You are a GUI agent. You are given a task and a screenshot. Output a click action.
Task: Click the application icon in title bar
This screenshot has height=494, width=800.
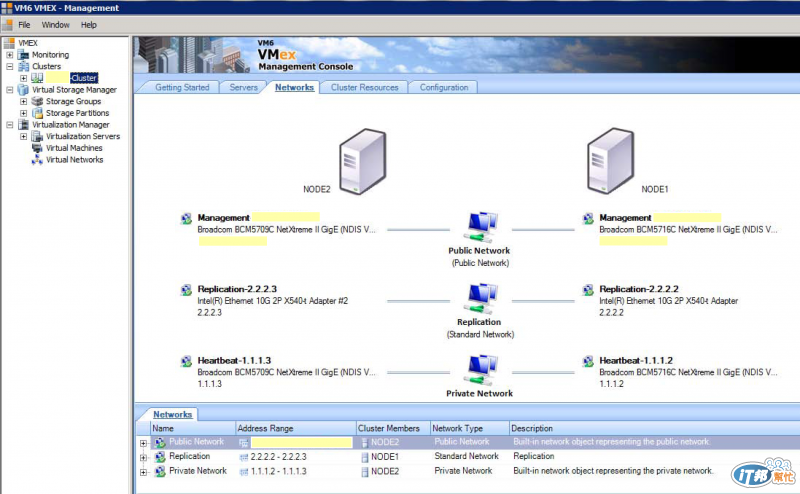point(6,8)
